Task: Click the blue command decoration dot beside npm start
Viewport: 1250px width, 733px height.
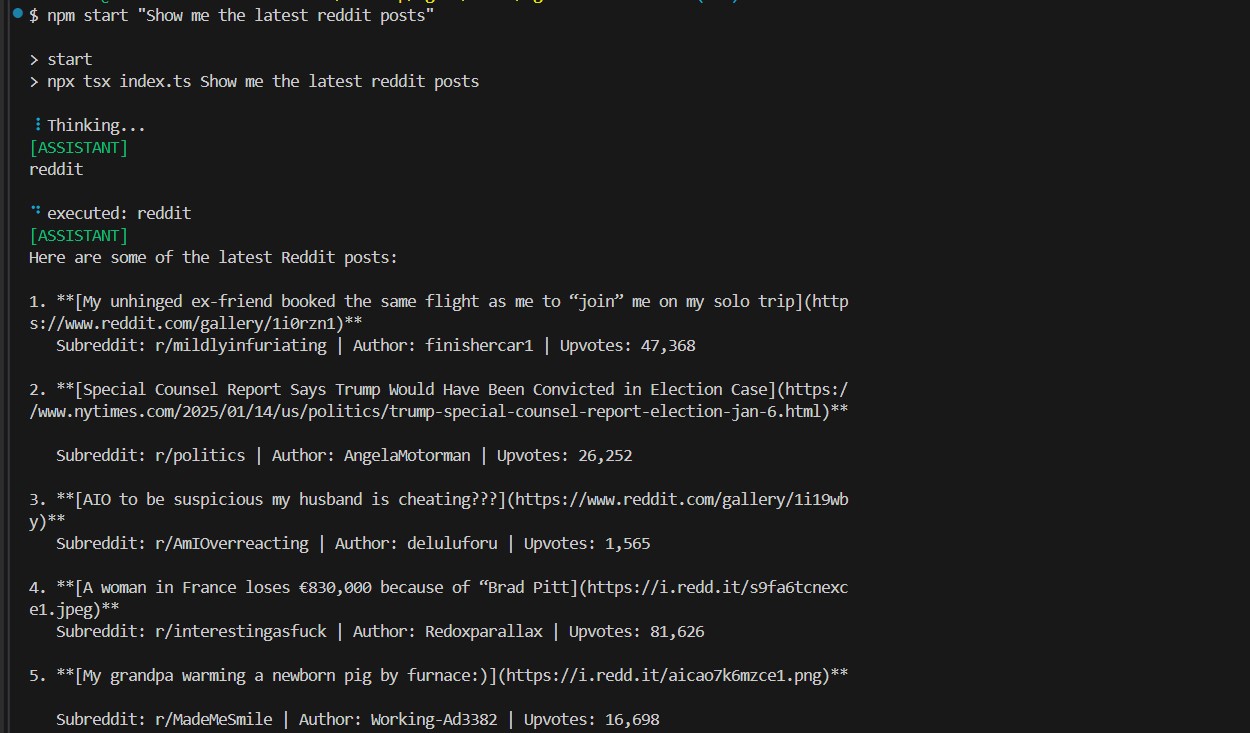Action: (x=17, y=14)
